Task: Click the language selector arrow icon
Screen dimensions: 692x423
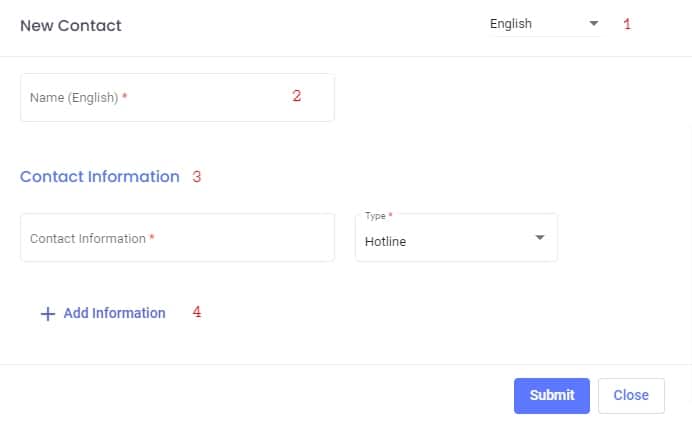Action: point(593,23)
